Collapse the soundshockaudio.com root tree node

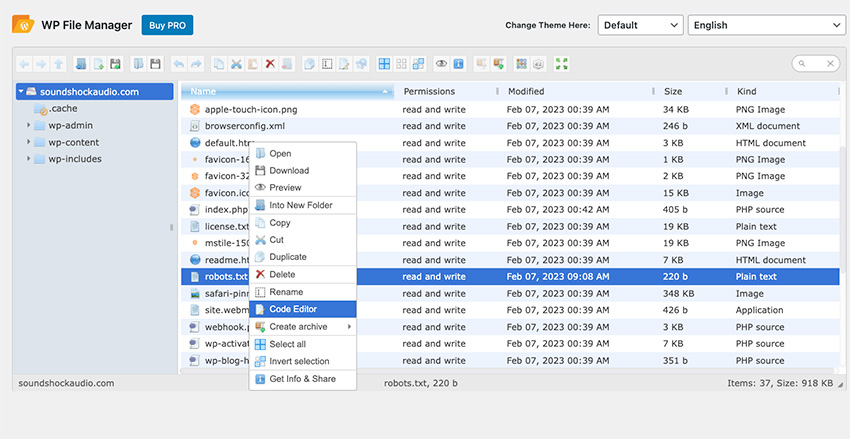click(22, 92)
